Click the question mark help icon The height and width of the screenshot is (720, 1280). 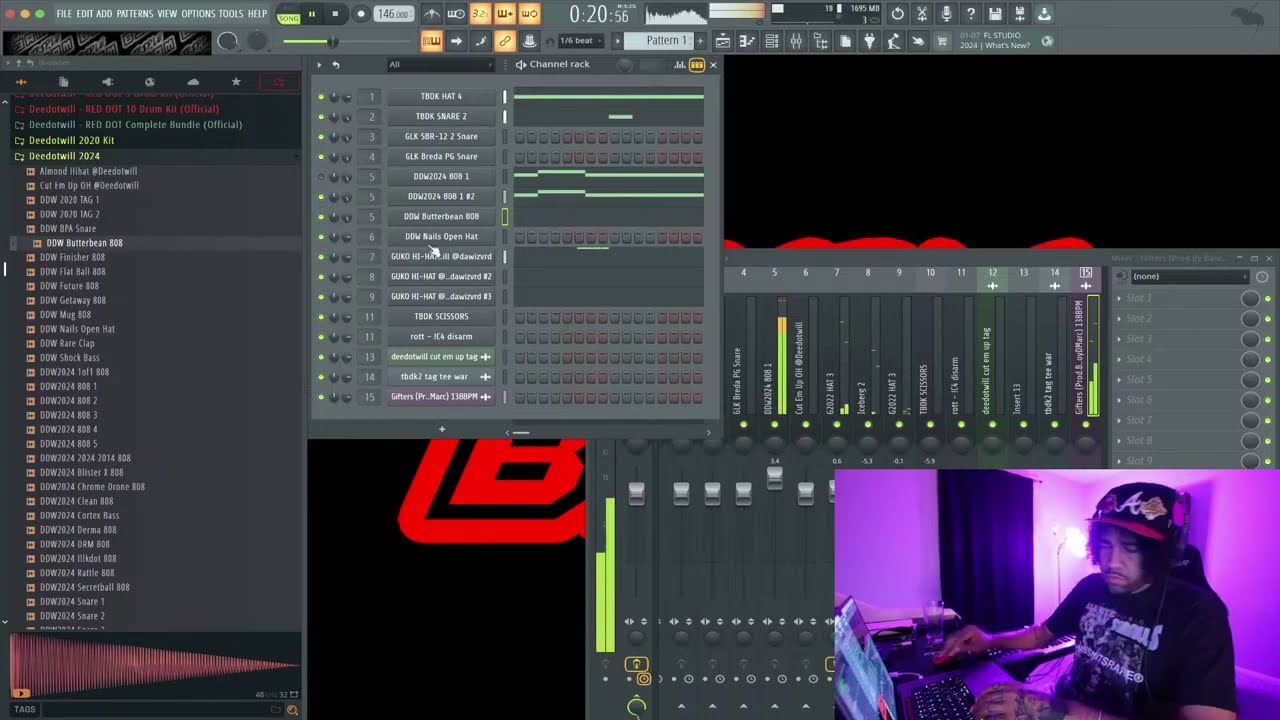(x=970, y=14)
